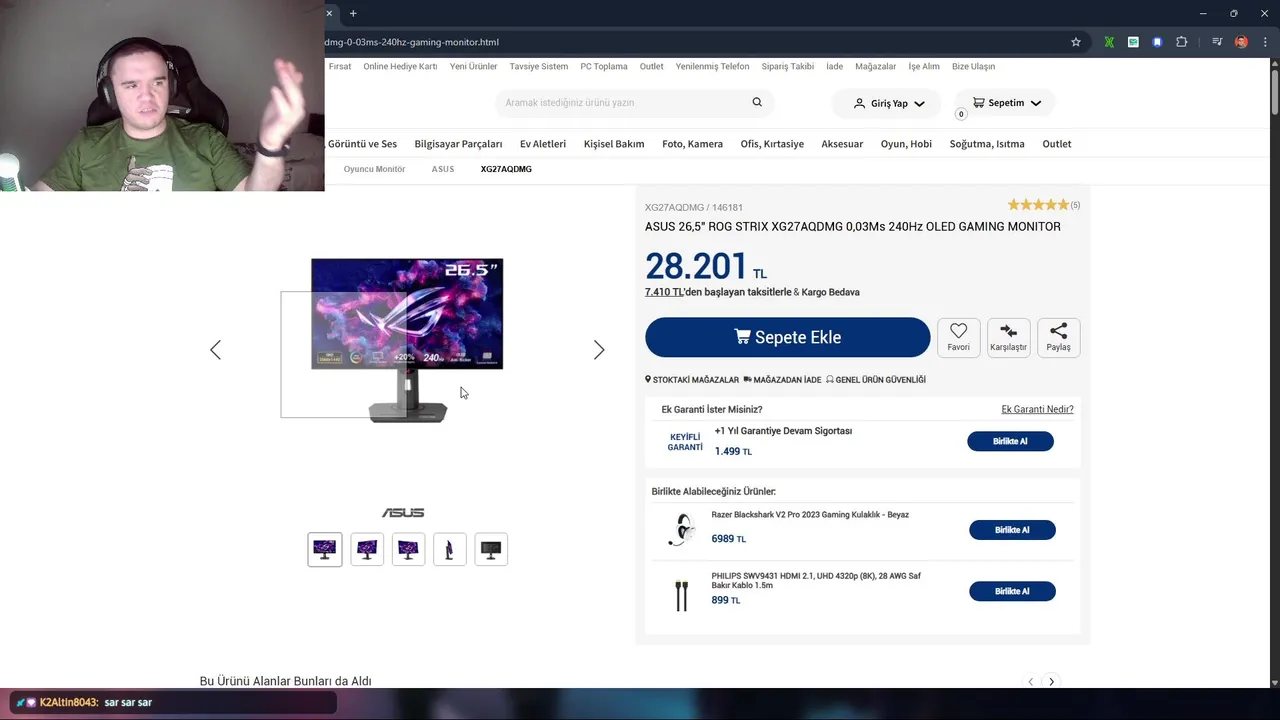
Task: Add Philips HDMI cable with Birlikte Al
Action: pos(1012,591)
